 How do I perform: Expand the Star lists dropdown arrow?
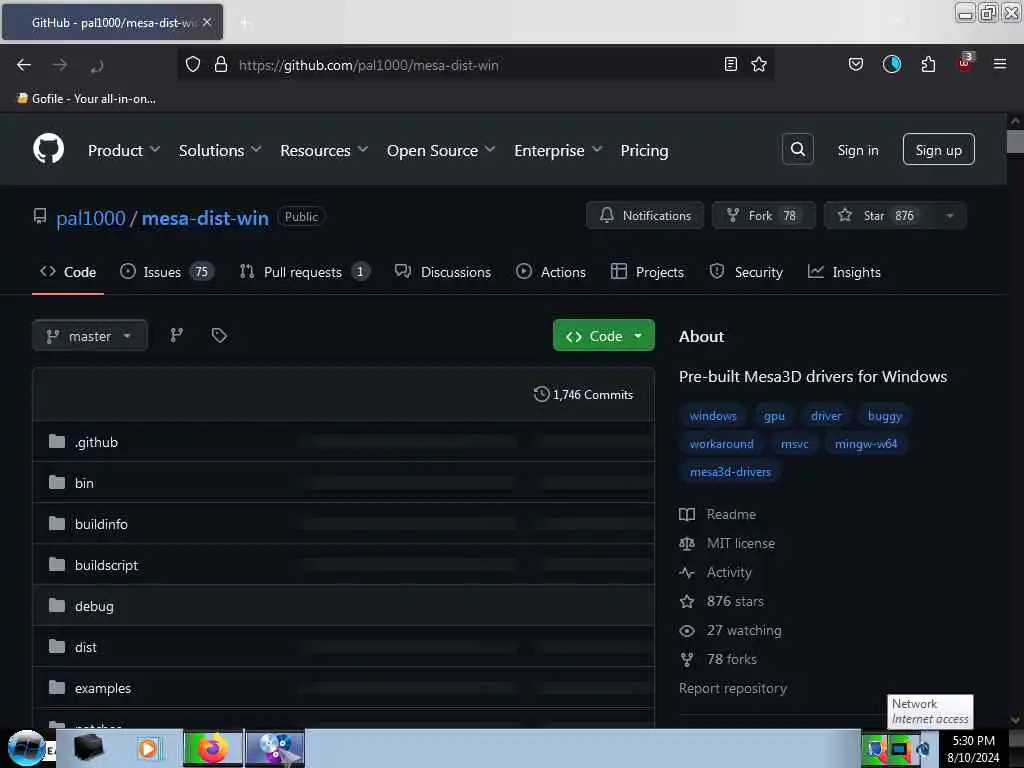(950, 216)
